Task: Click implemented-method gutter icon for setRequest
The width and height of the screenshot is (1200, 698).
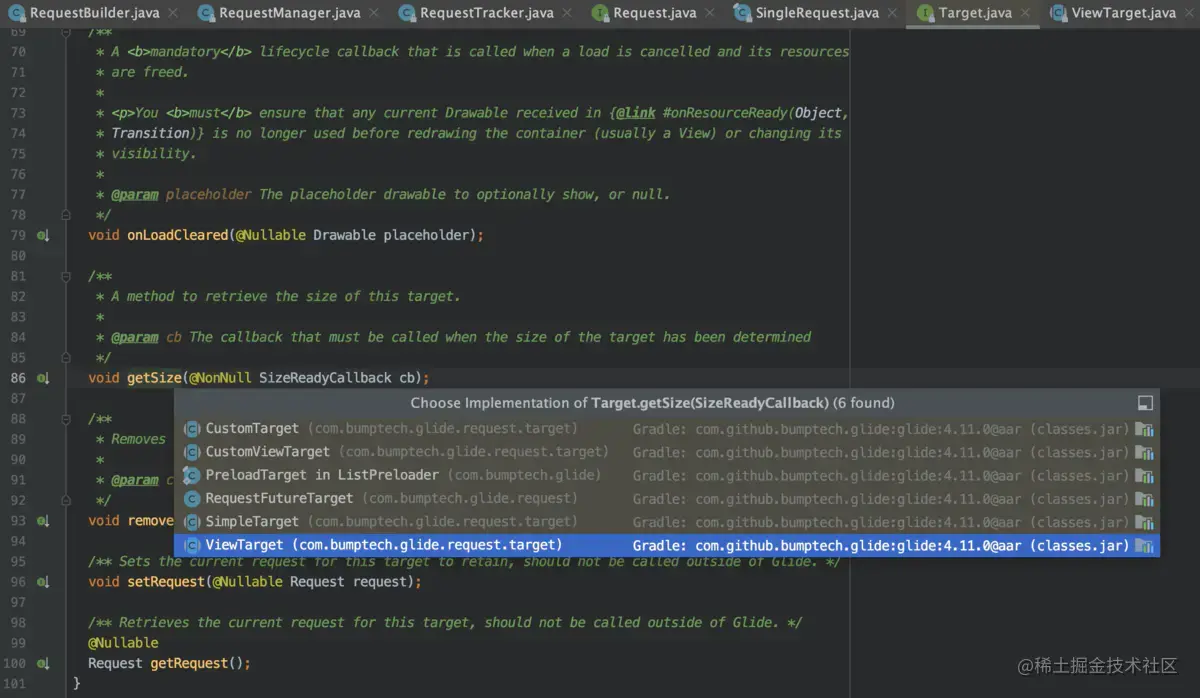Action: pos(43,582)
